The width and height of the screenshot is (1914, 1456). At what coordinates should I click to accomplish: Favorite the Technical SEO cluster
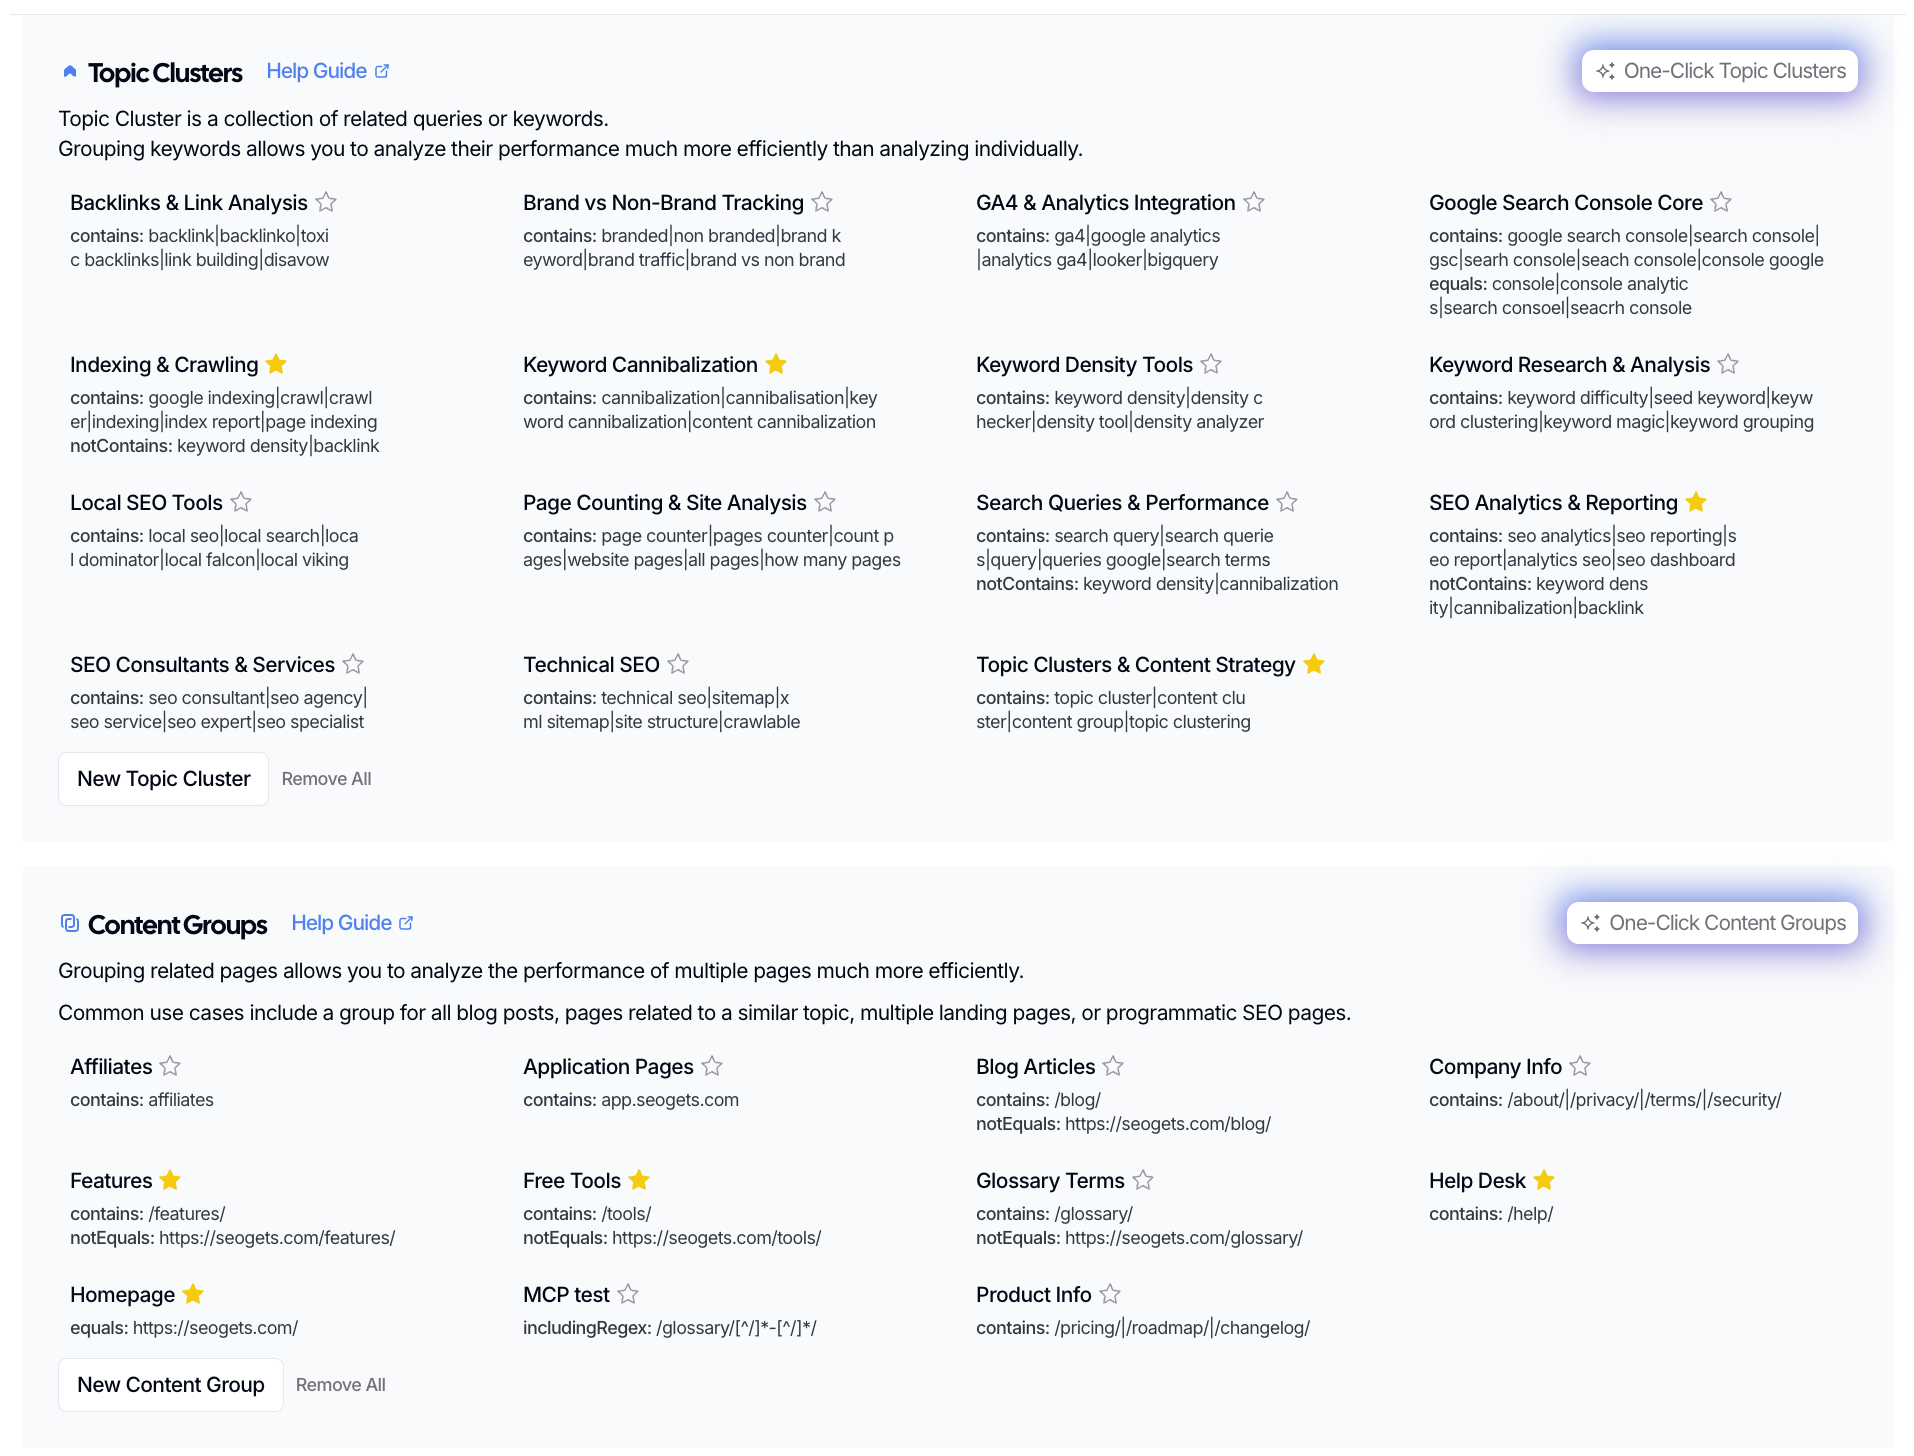tap(678, 664)
